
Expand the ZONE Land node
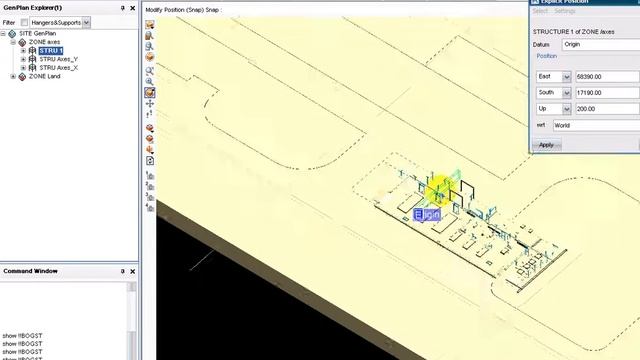tap(13, 77)
